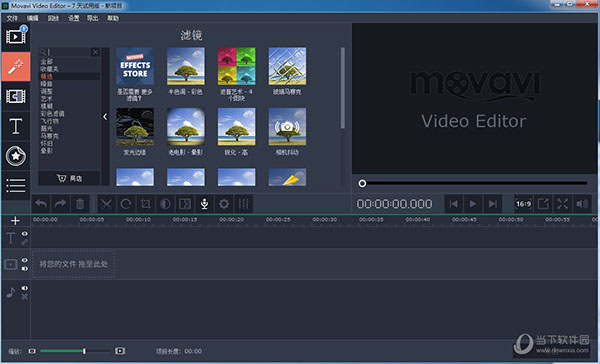
Task: Click the zoom-in icon right of zoom slider
Action: (x=120, y=351)
